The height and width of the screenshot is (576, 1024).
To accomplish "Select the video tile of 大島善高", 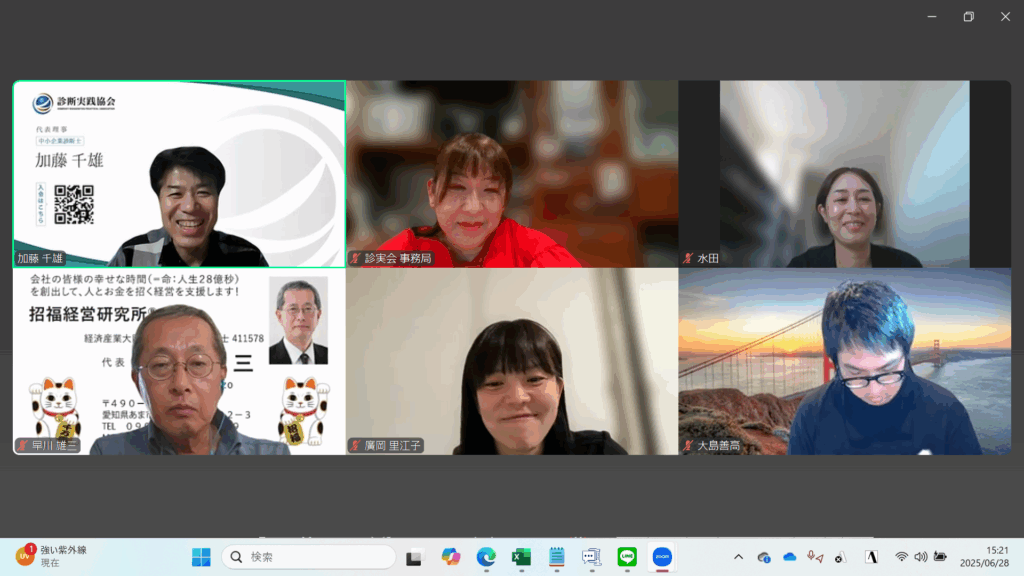I will (x=845, y=361).
